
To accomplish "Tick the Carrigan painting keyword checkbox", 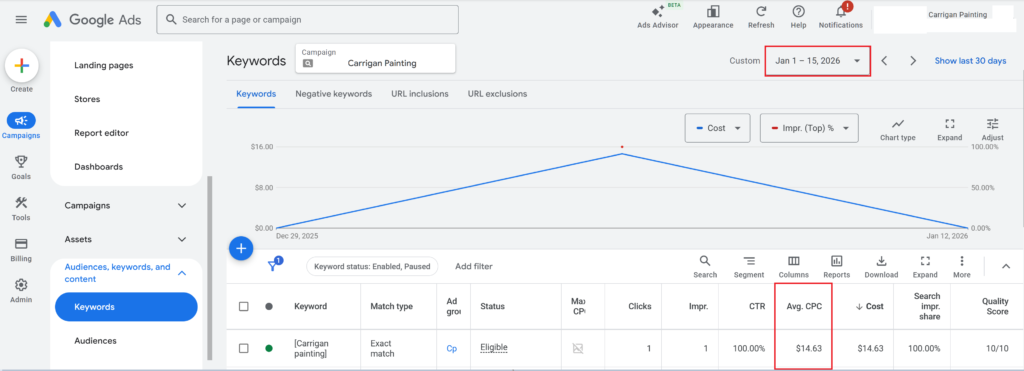I will tap(244, 348).
